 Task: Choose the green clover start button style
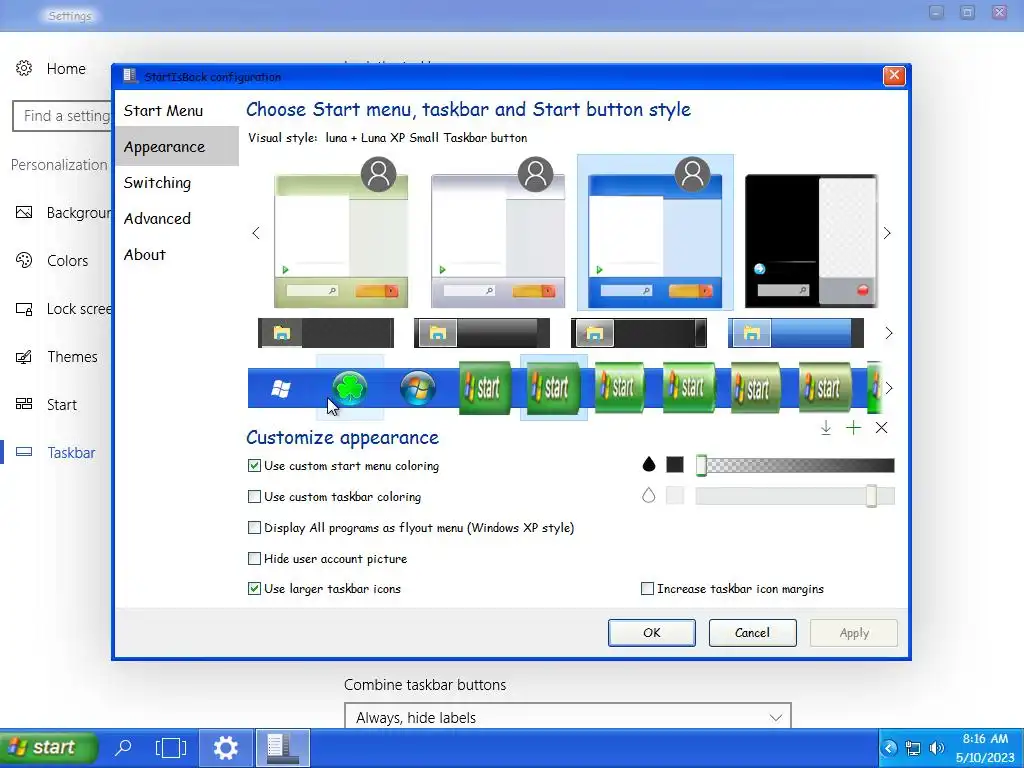350,388
